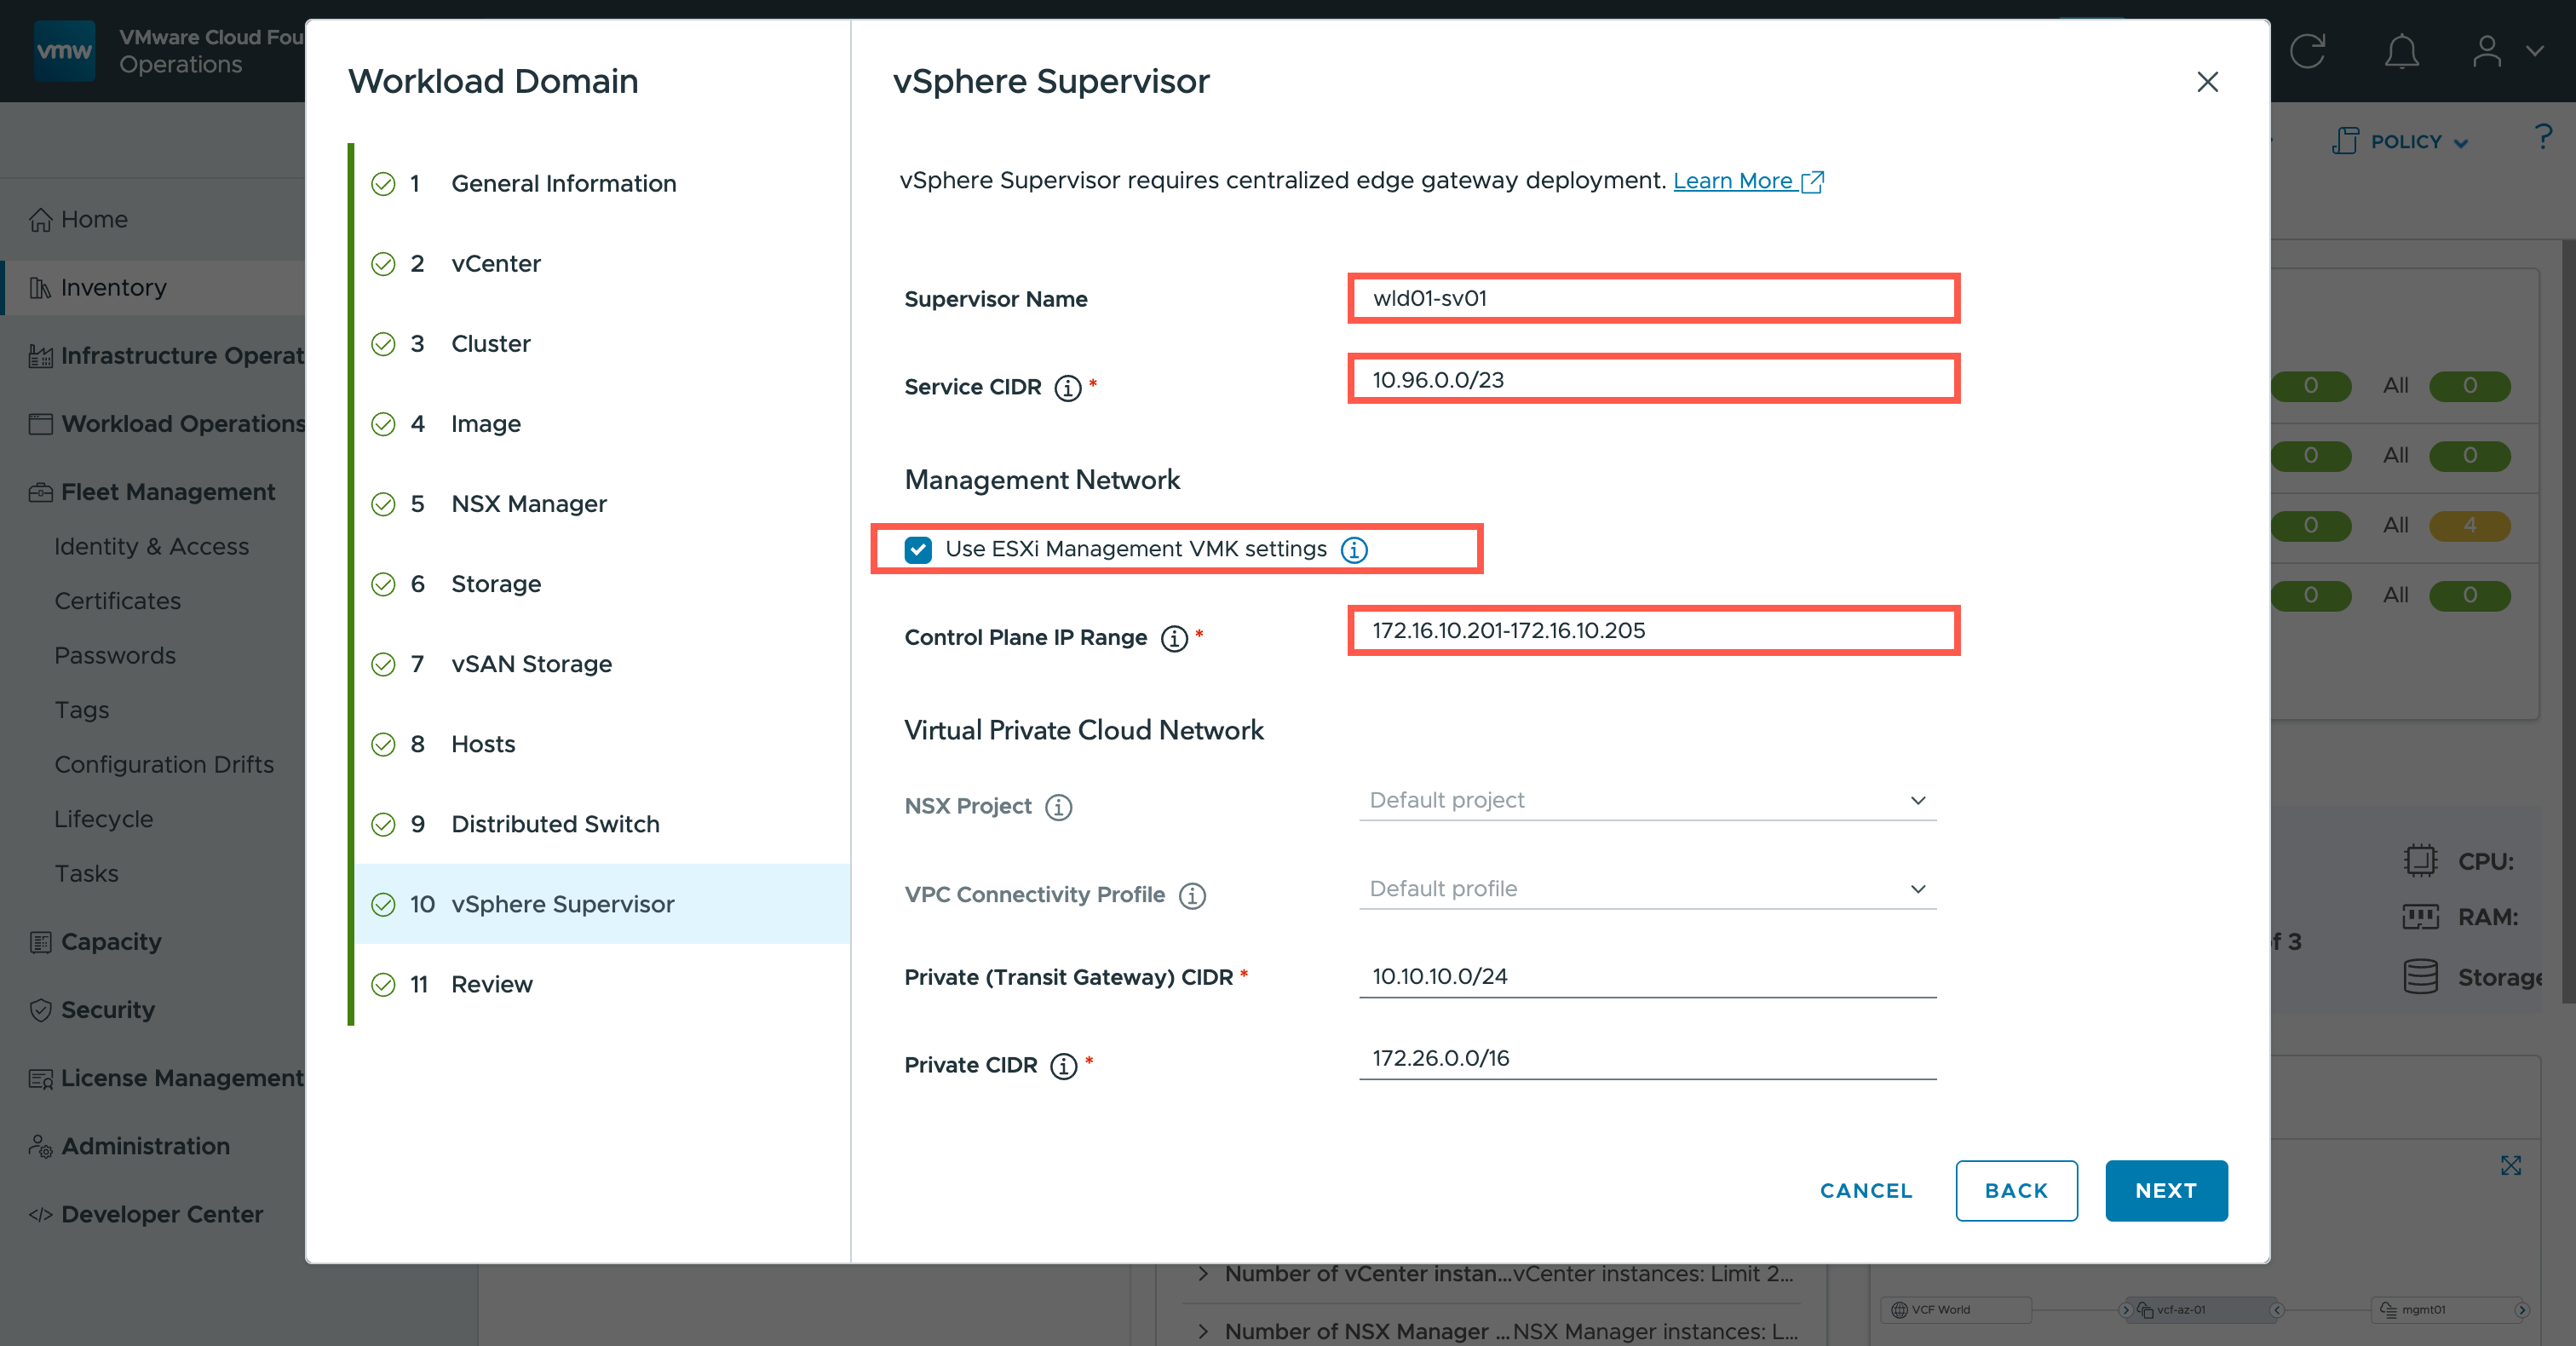Click the NSX Project info icon

coord(1058,807)
